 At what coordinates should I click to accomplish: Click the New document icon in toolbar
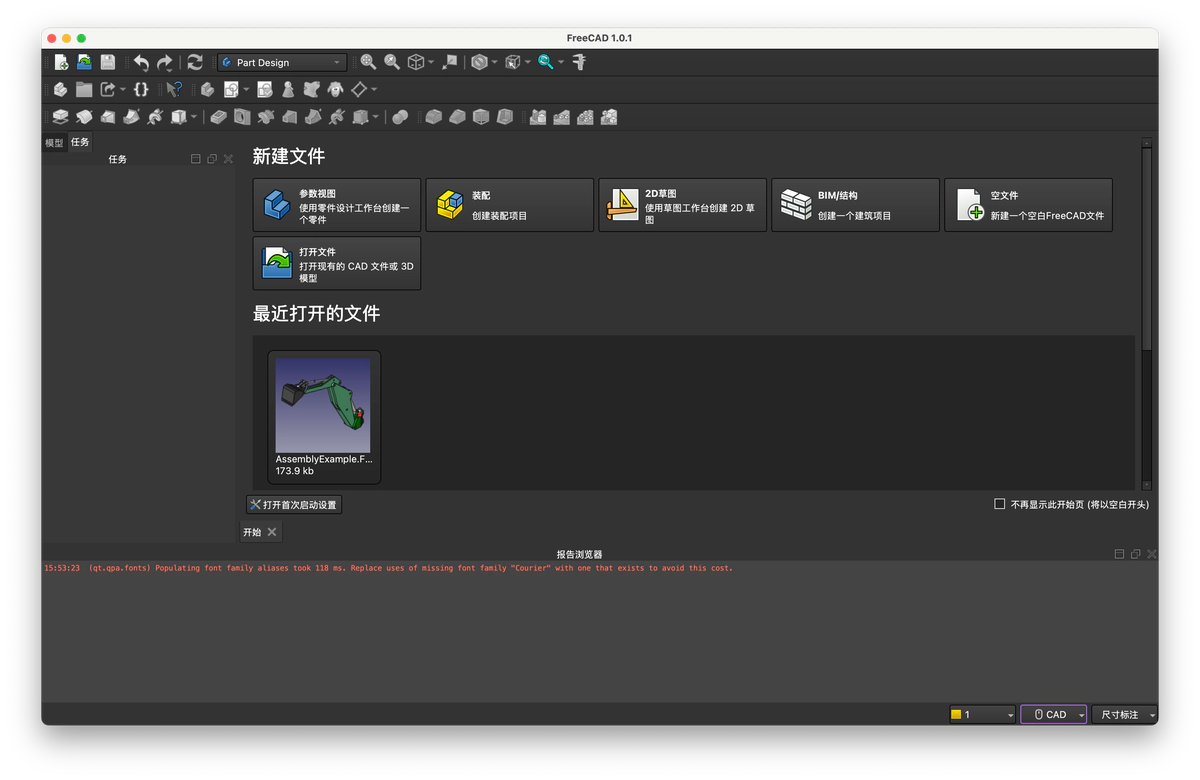coord(61,62)
